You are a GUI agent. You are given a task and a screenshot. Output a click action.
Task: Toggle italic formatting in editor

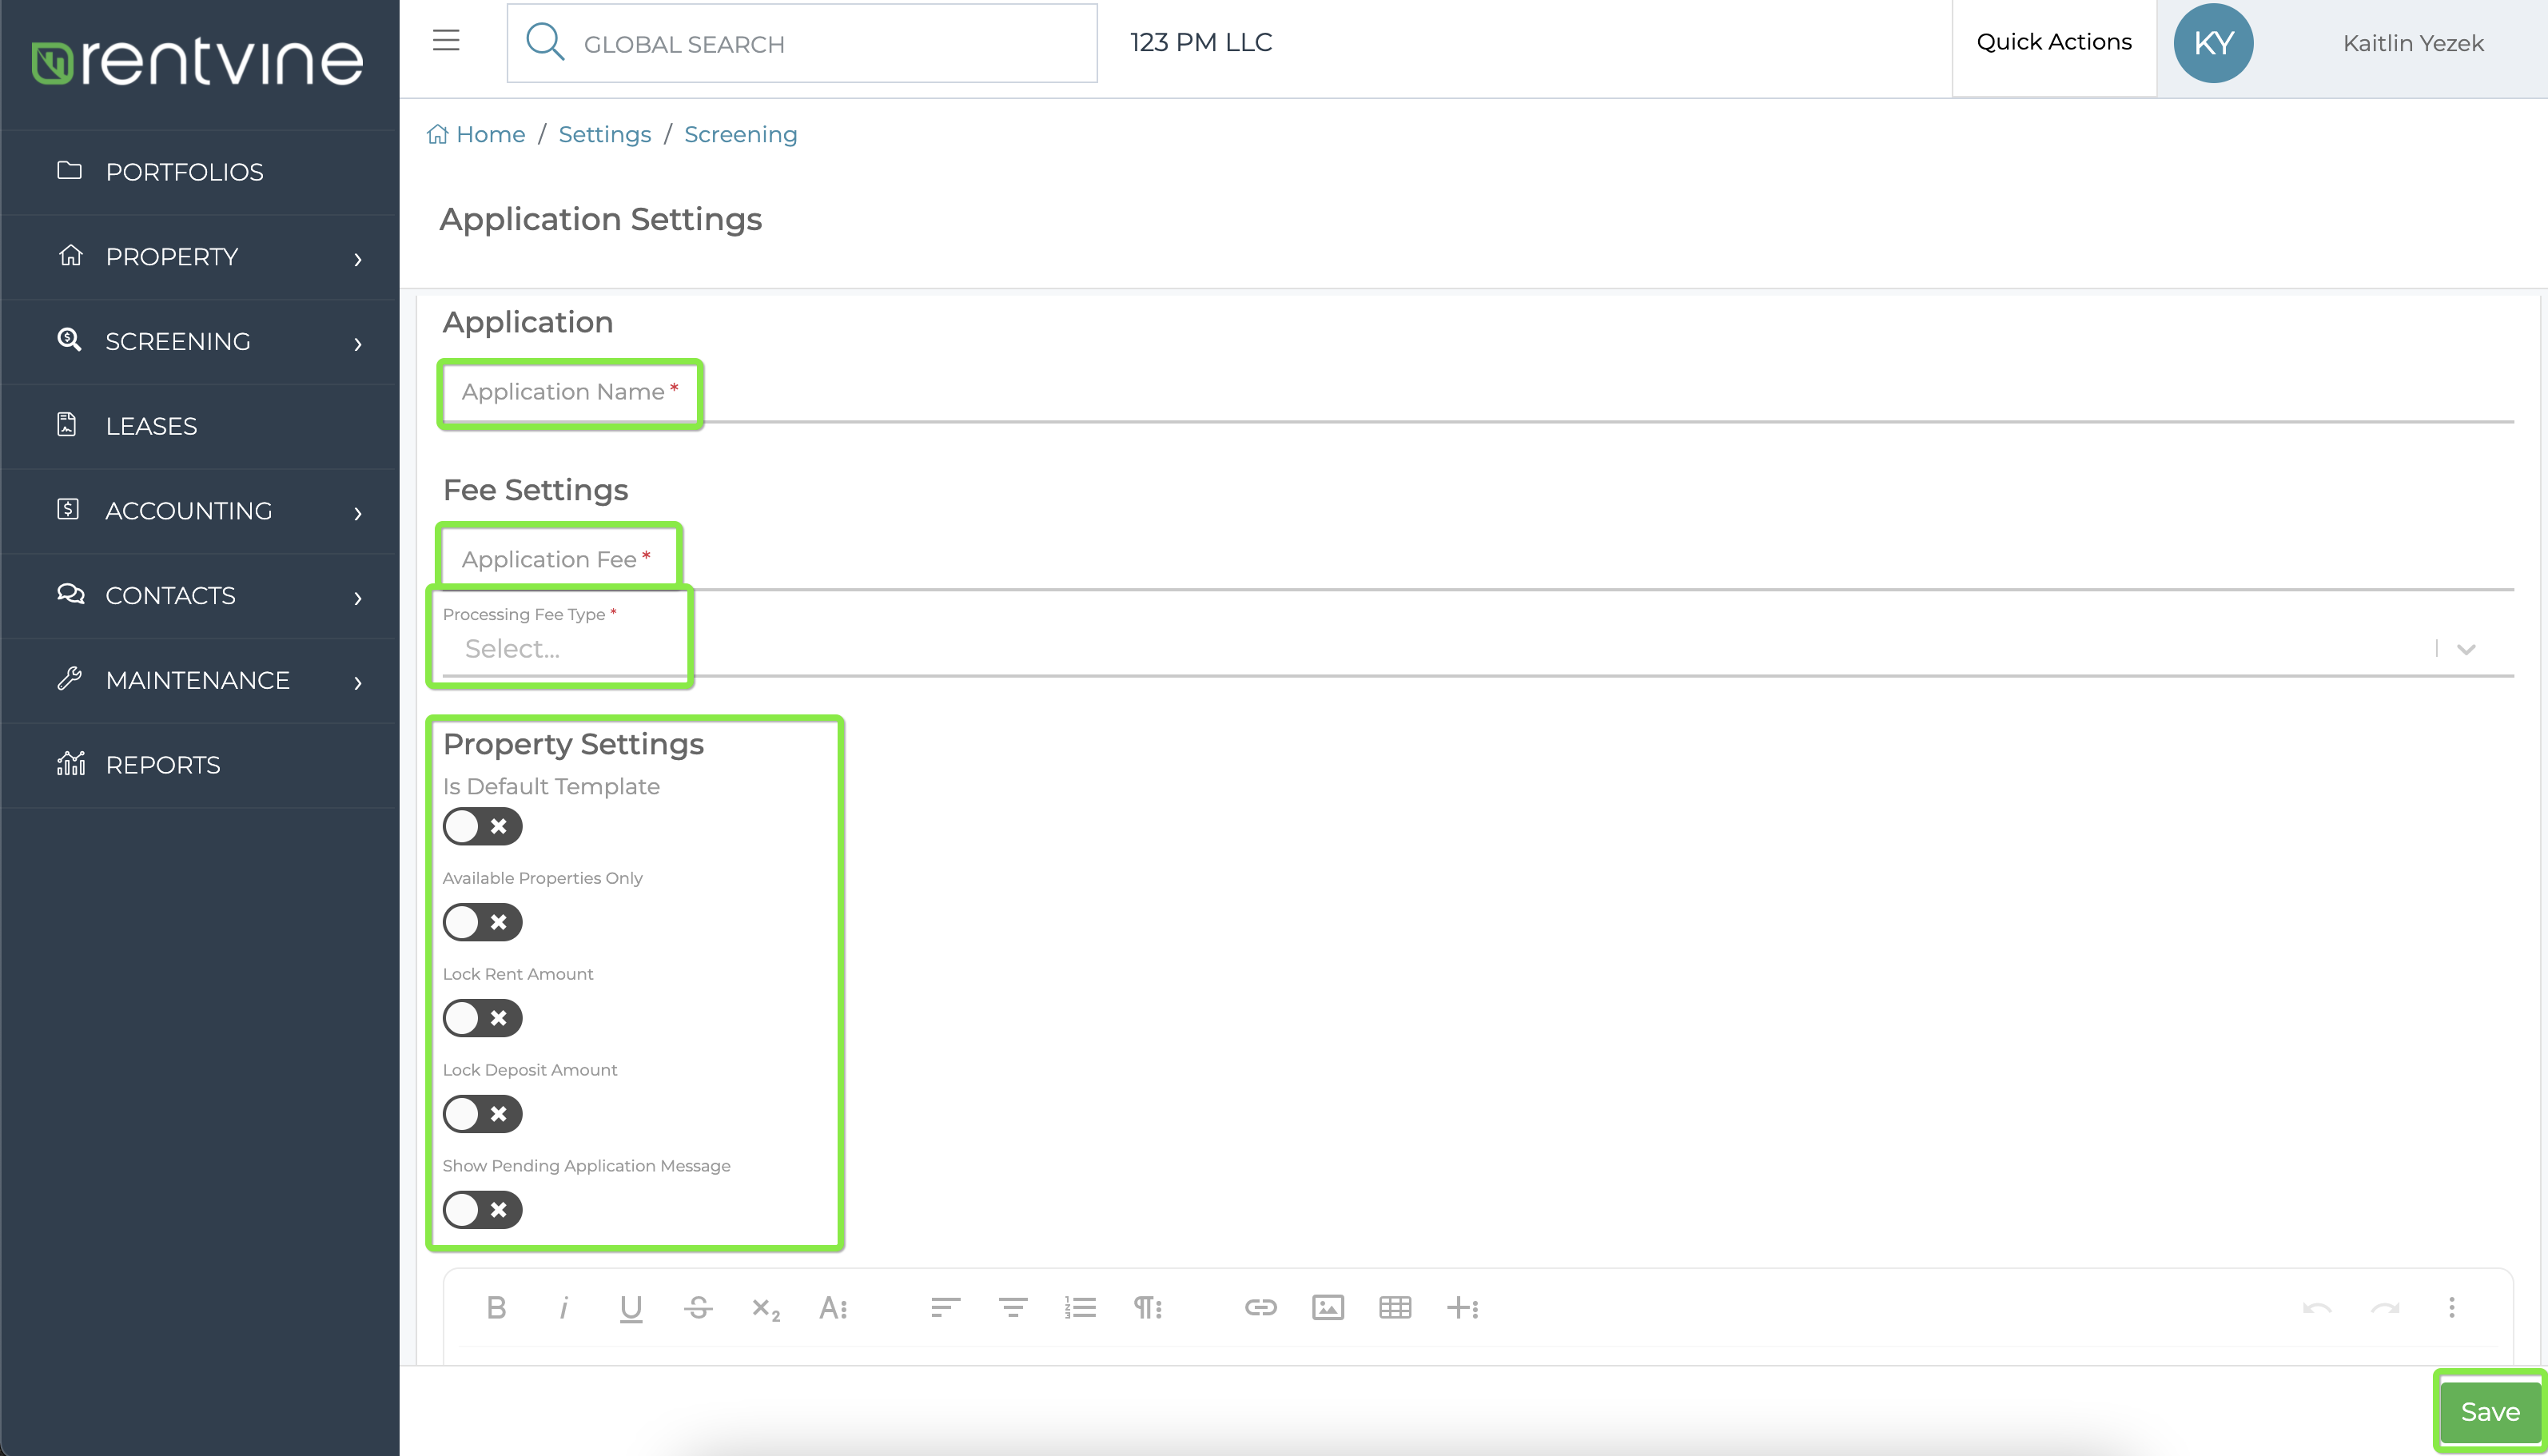(x=564, y=1308)
